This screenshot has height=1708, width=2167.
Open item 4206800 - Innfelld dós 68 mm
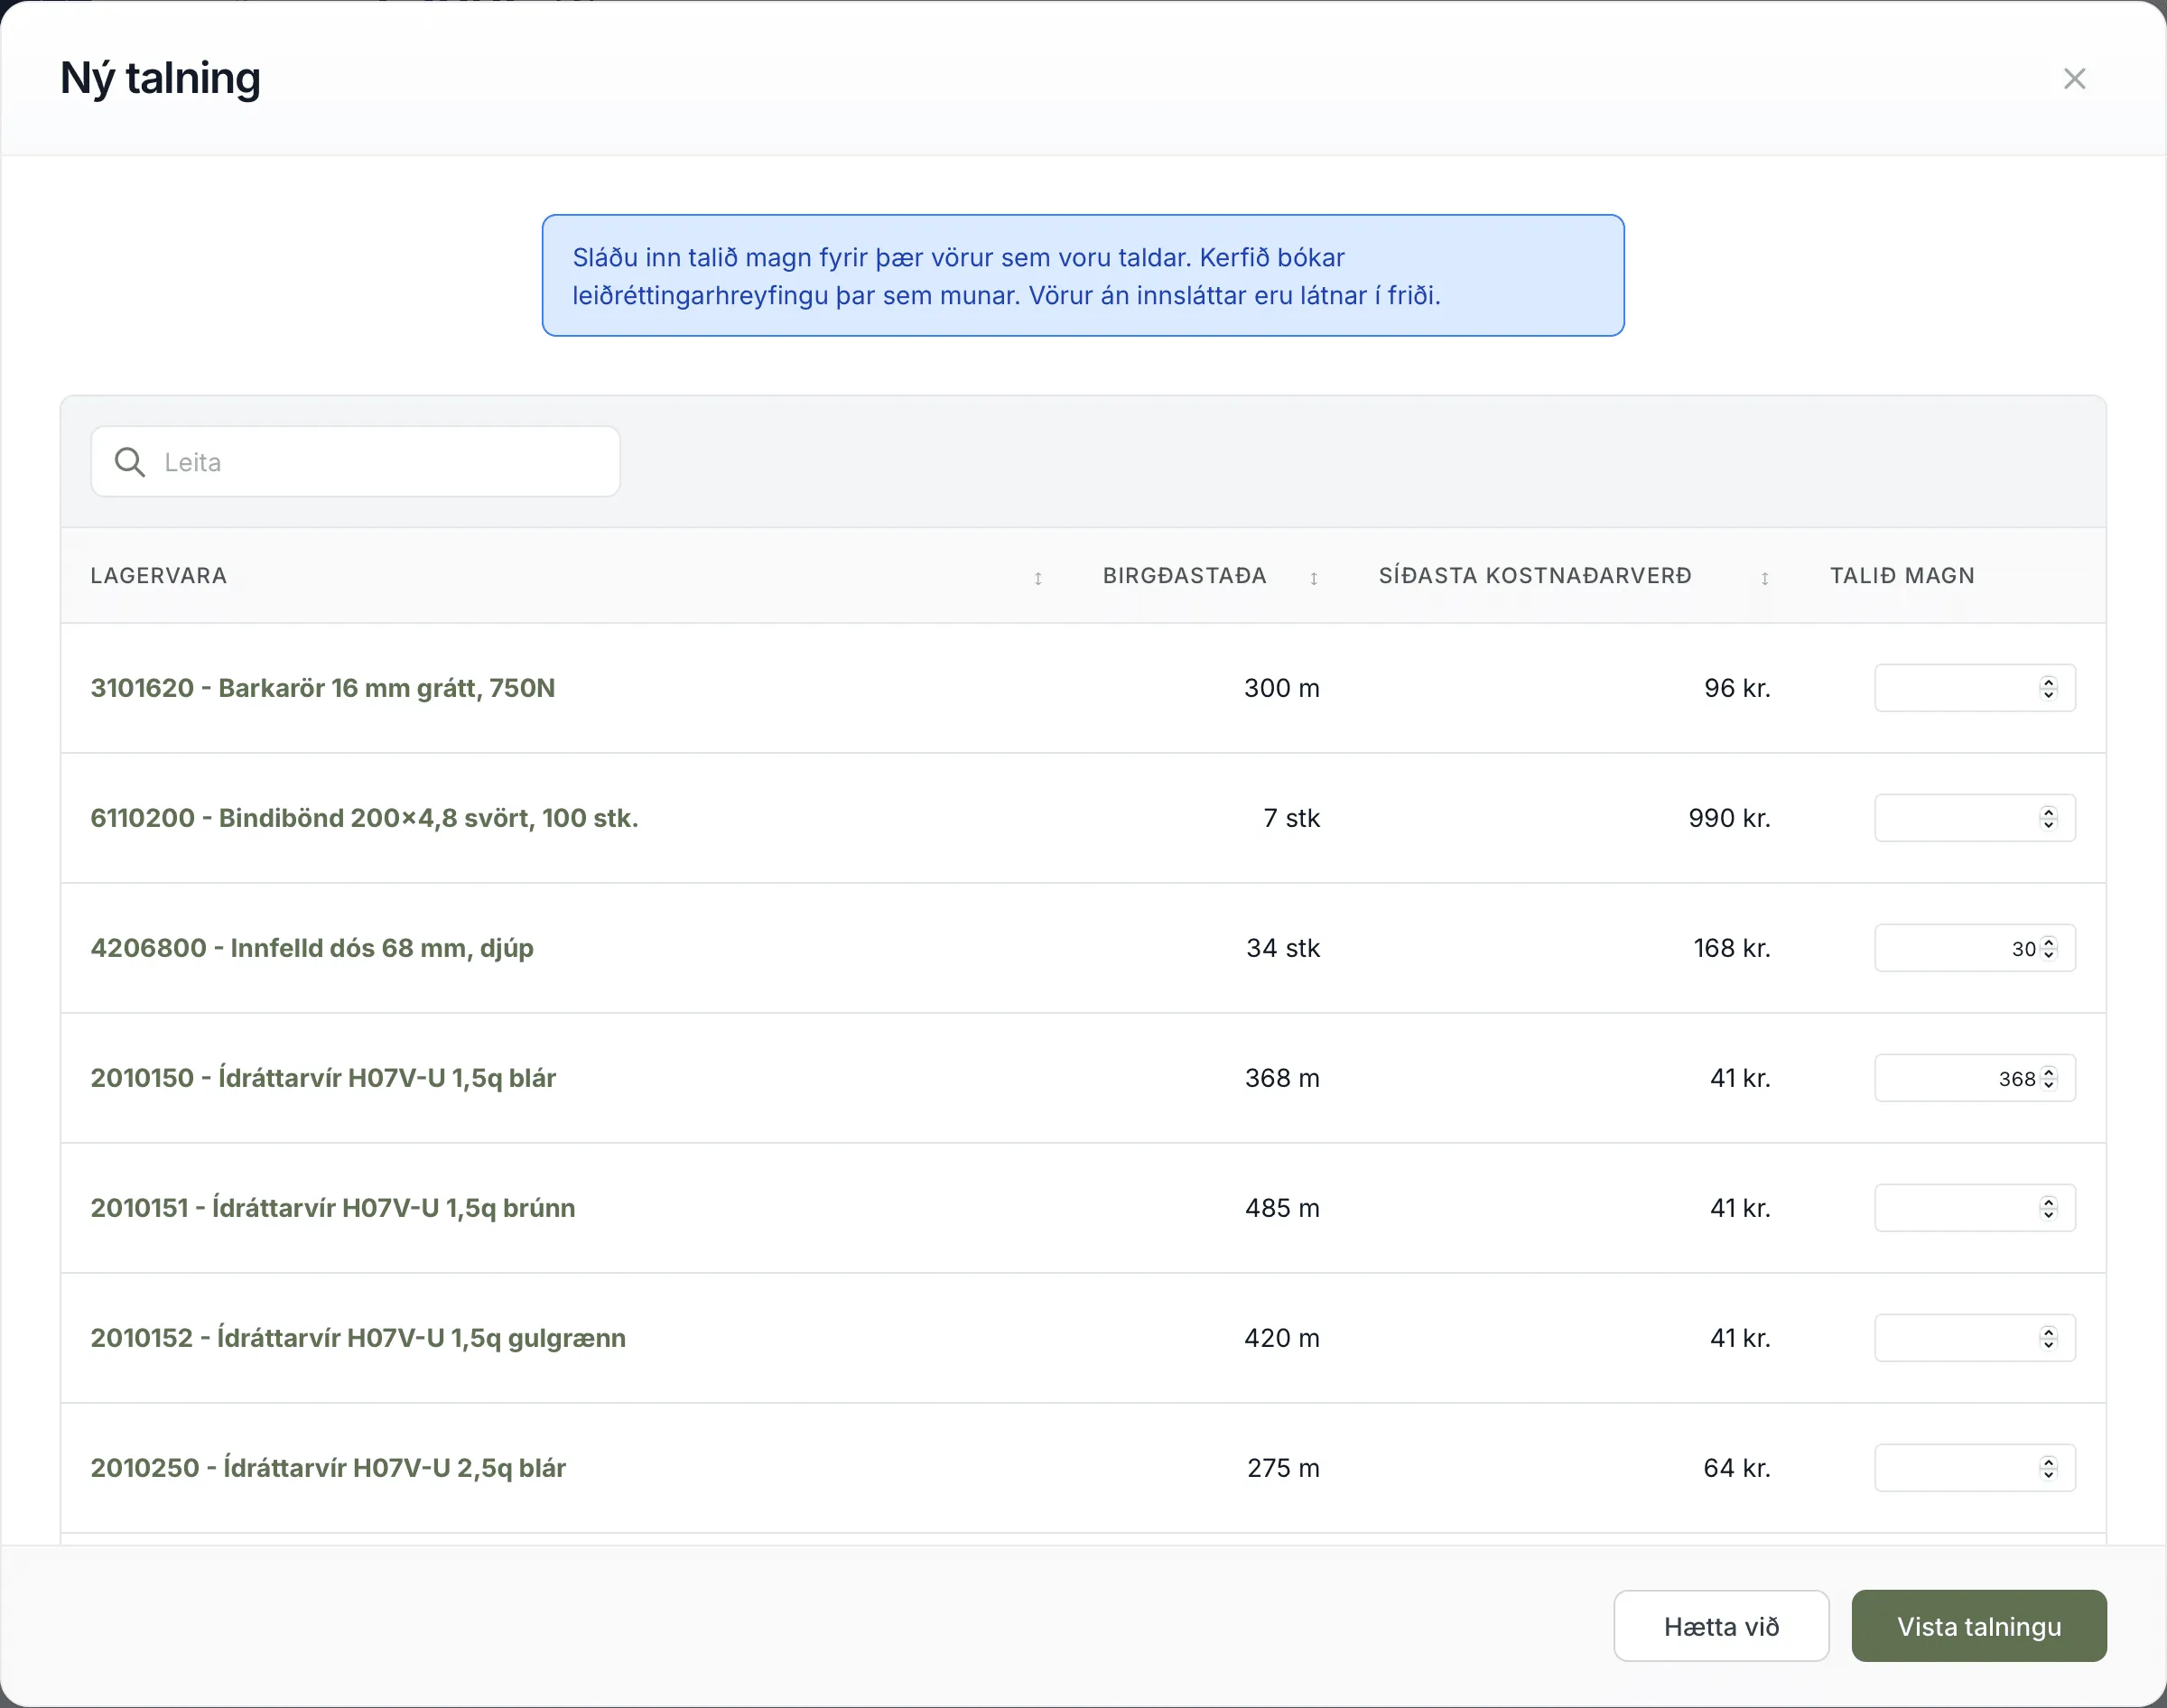312,948
